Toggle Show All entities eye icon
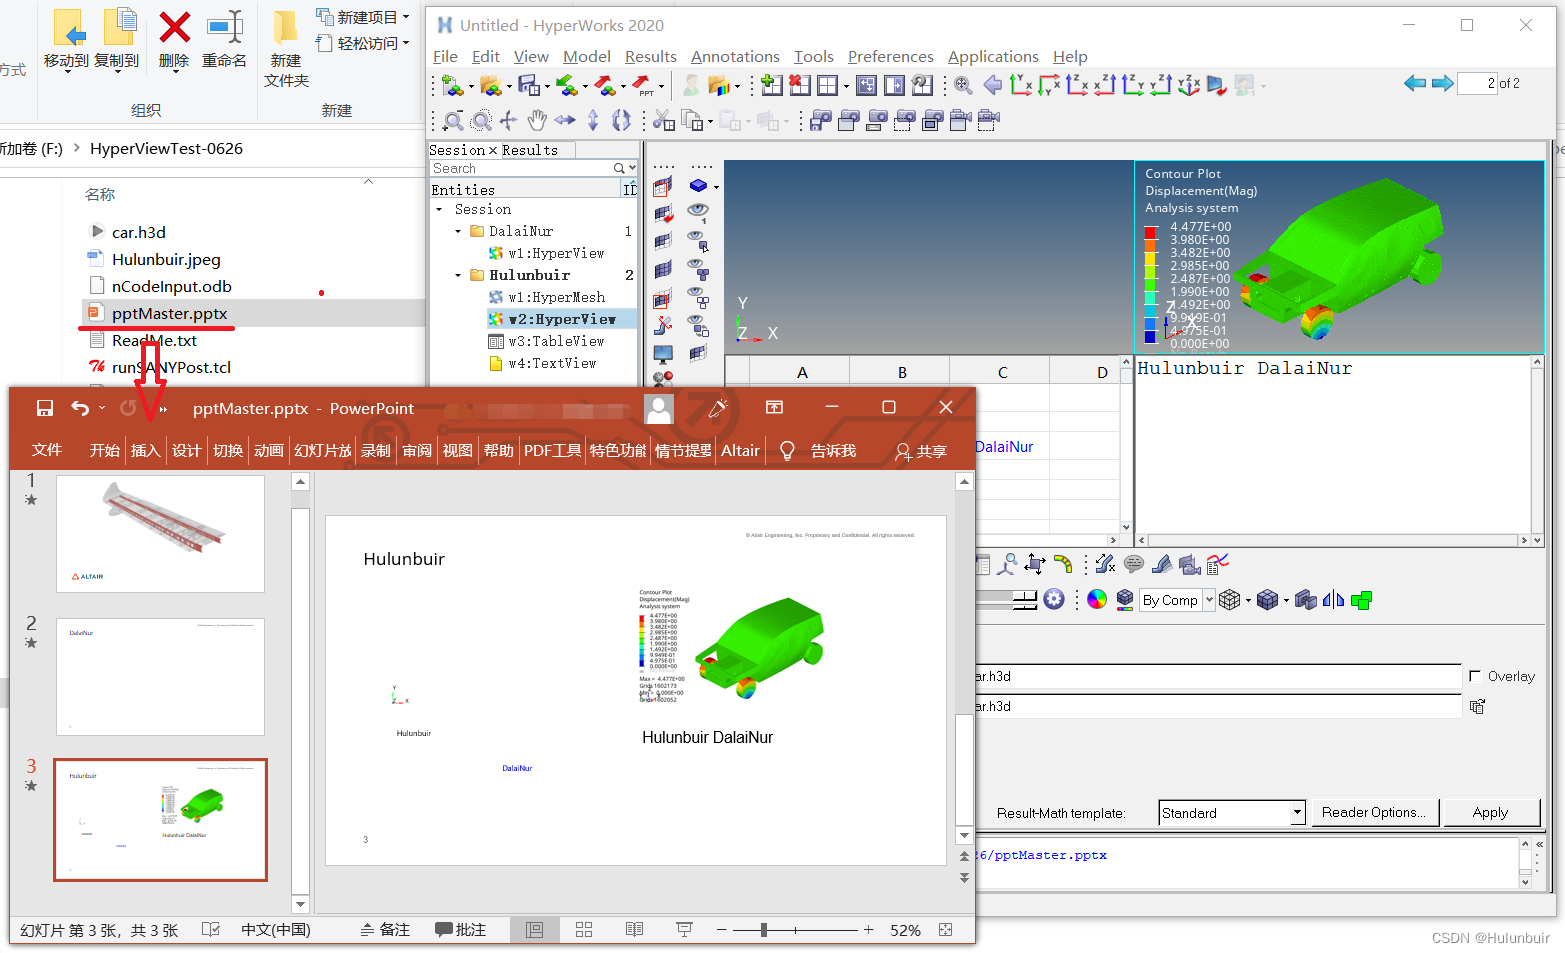The image size is (1565, 953). (698, 268)
